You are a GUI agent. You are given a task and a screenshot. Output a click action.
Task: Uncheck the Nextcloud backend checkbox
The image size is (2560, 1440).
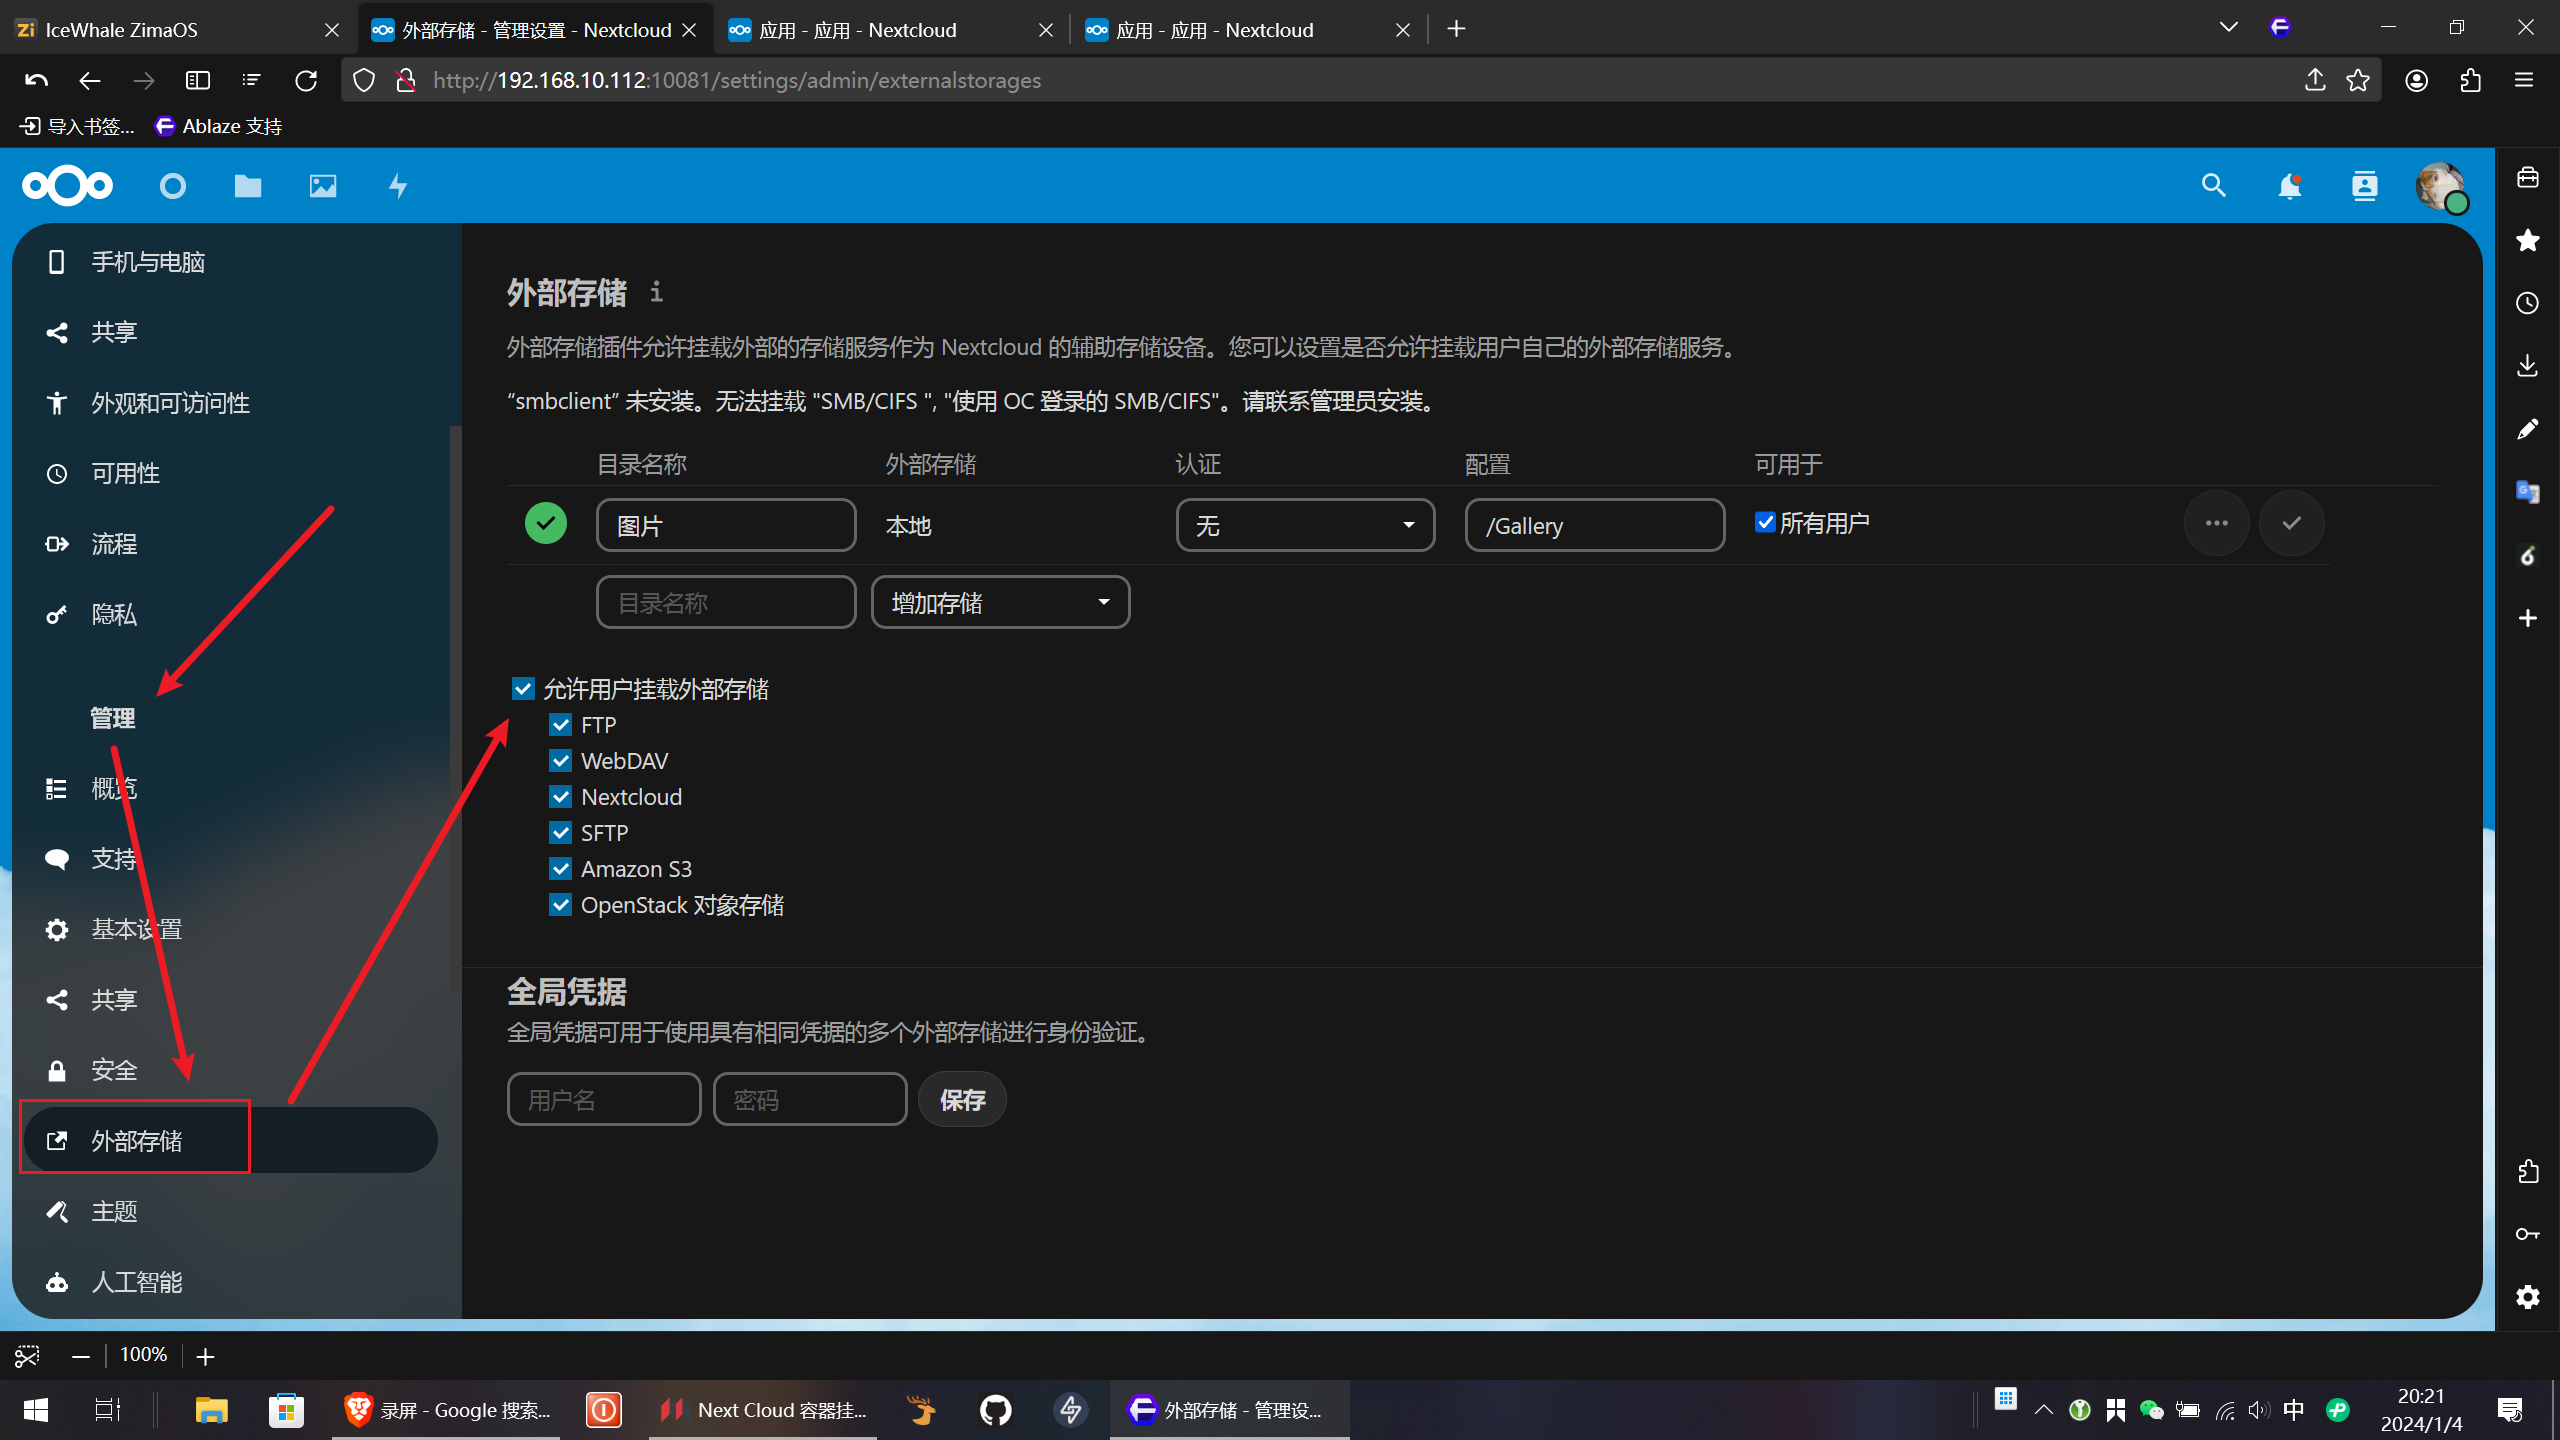pyautogui.click(x=561, y=797)
